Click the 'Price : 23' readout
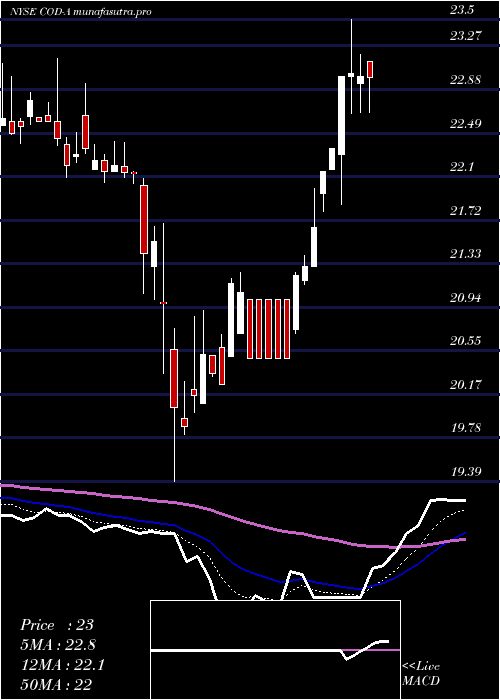The height and width of the screenshot is (700, 500). pyautogui.click(x=57, y=625)
